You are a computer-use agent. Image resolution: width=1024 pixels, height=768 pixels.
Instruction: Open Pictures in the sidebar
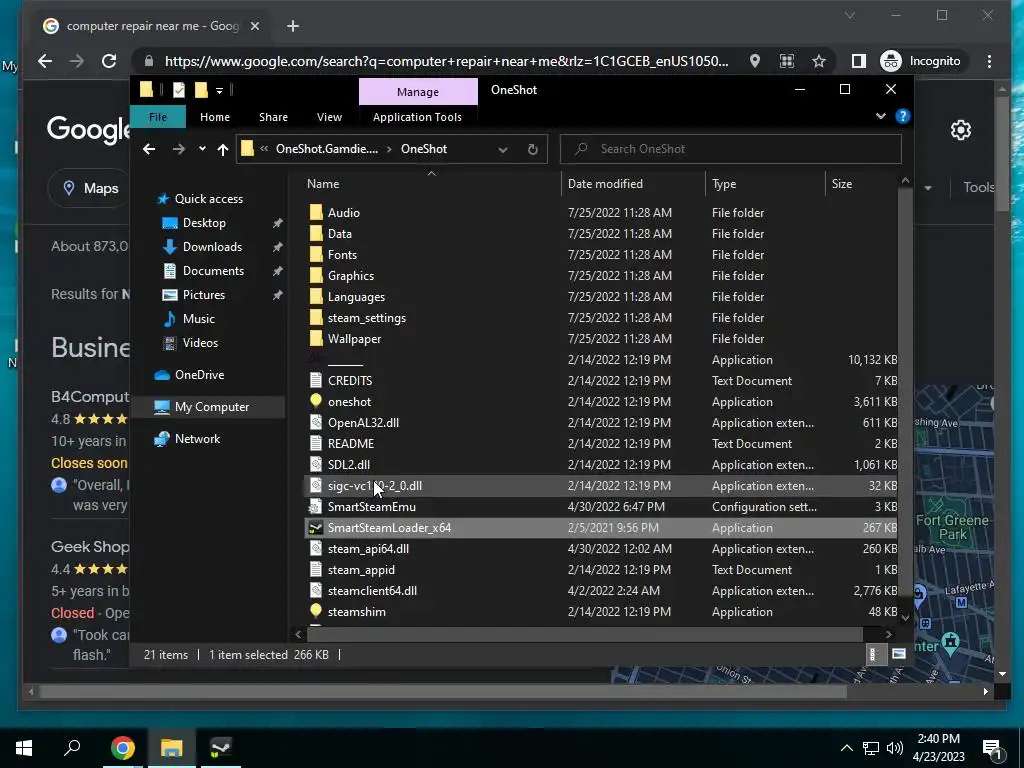point(204,295)
